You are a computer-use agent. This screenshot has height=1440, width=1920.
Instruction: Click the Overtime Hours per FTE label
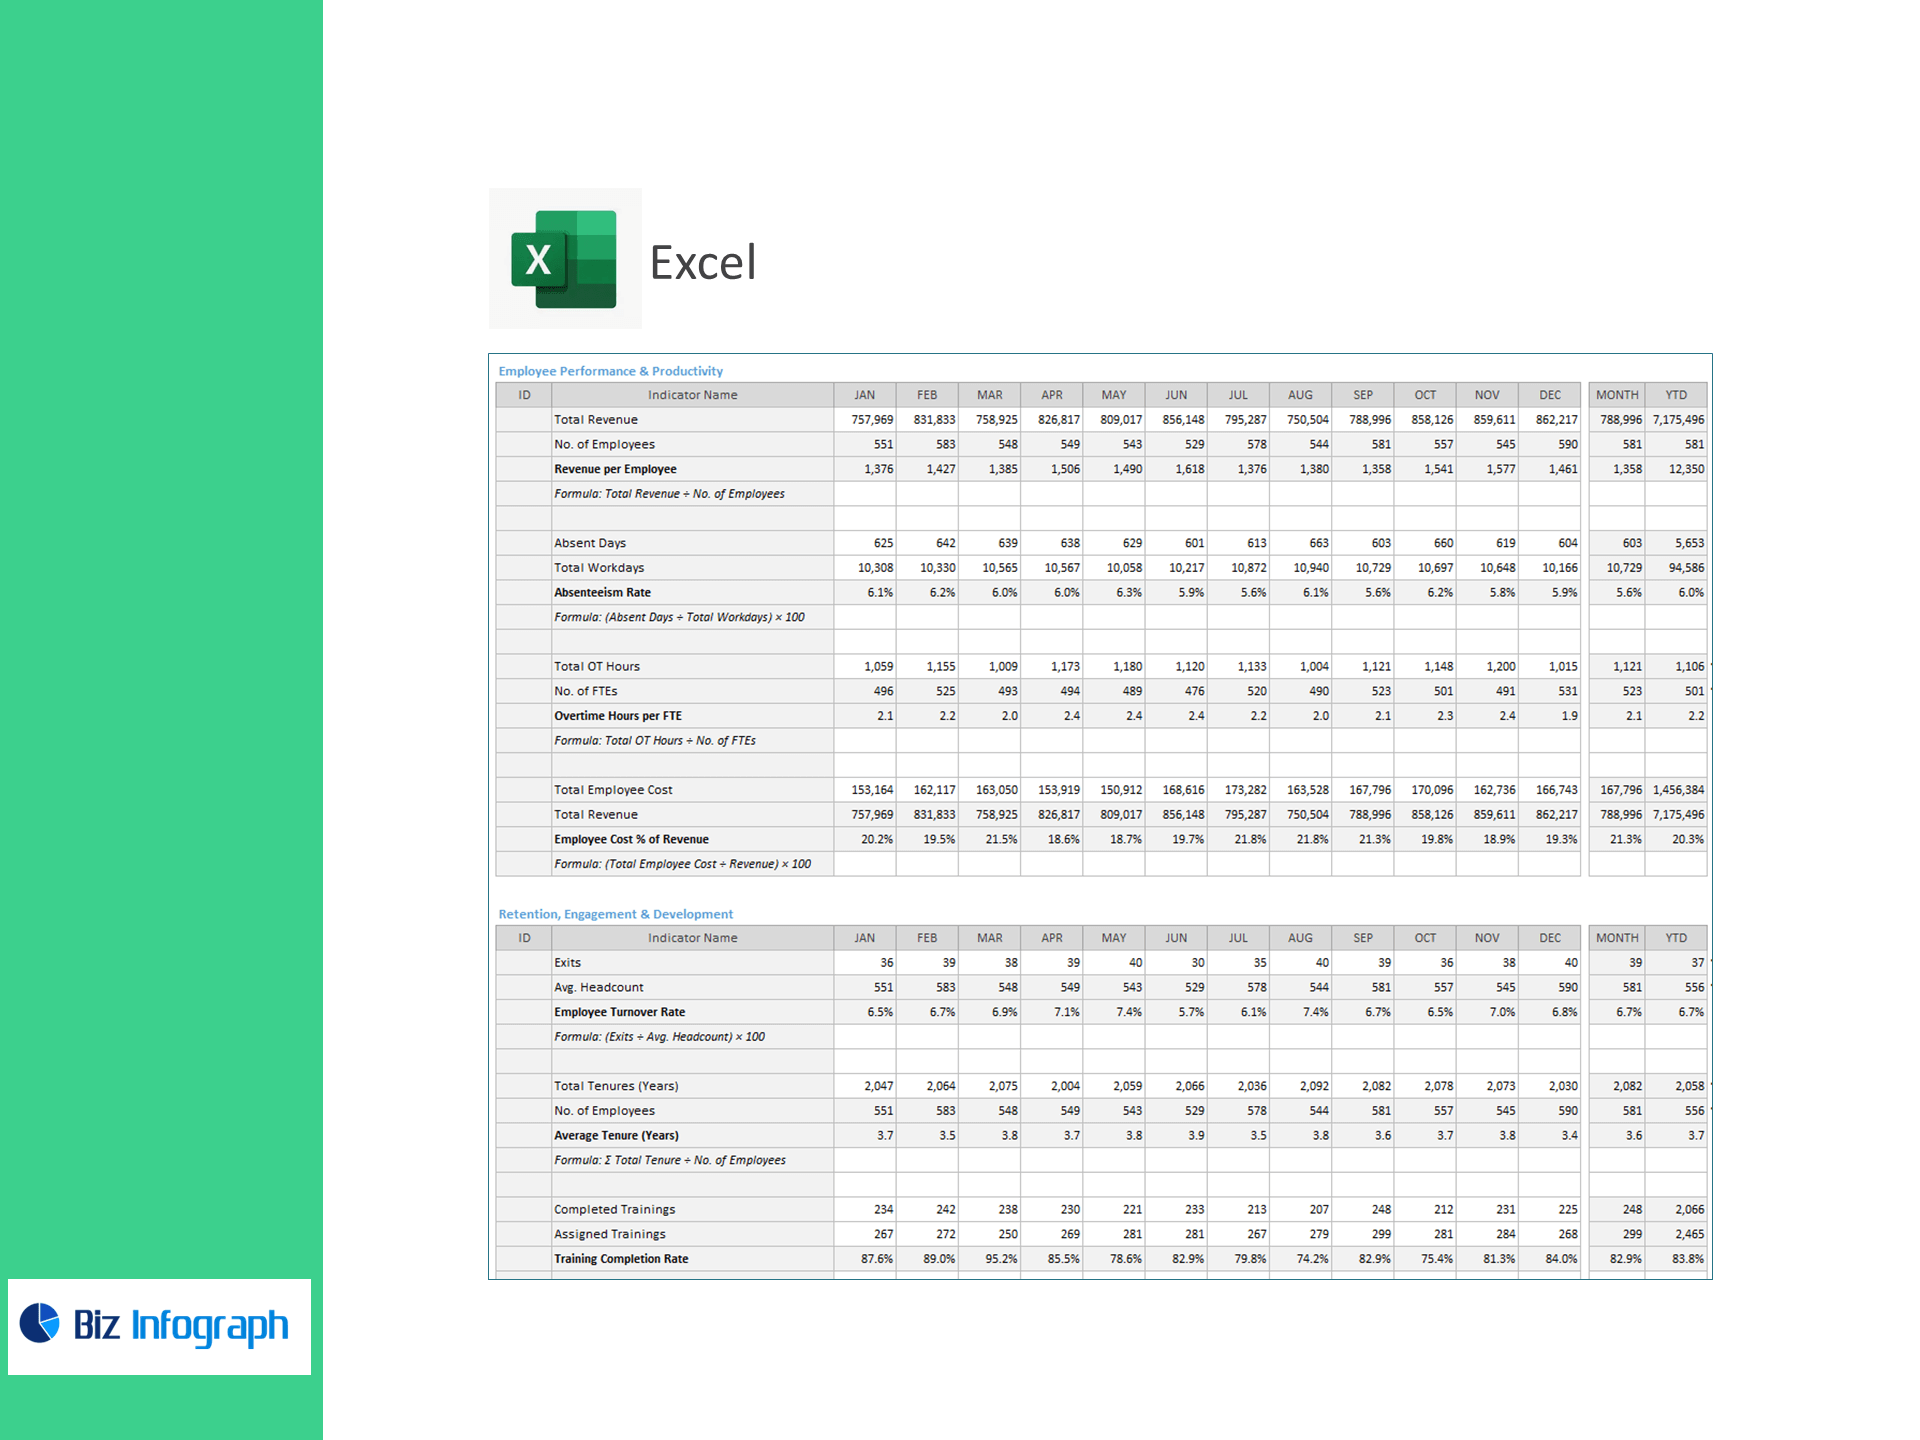point(618,716)
